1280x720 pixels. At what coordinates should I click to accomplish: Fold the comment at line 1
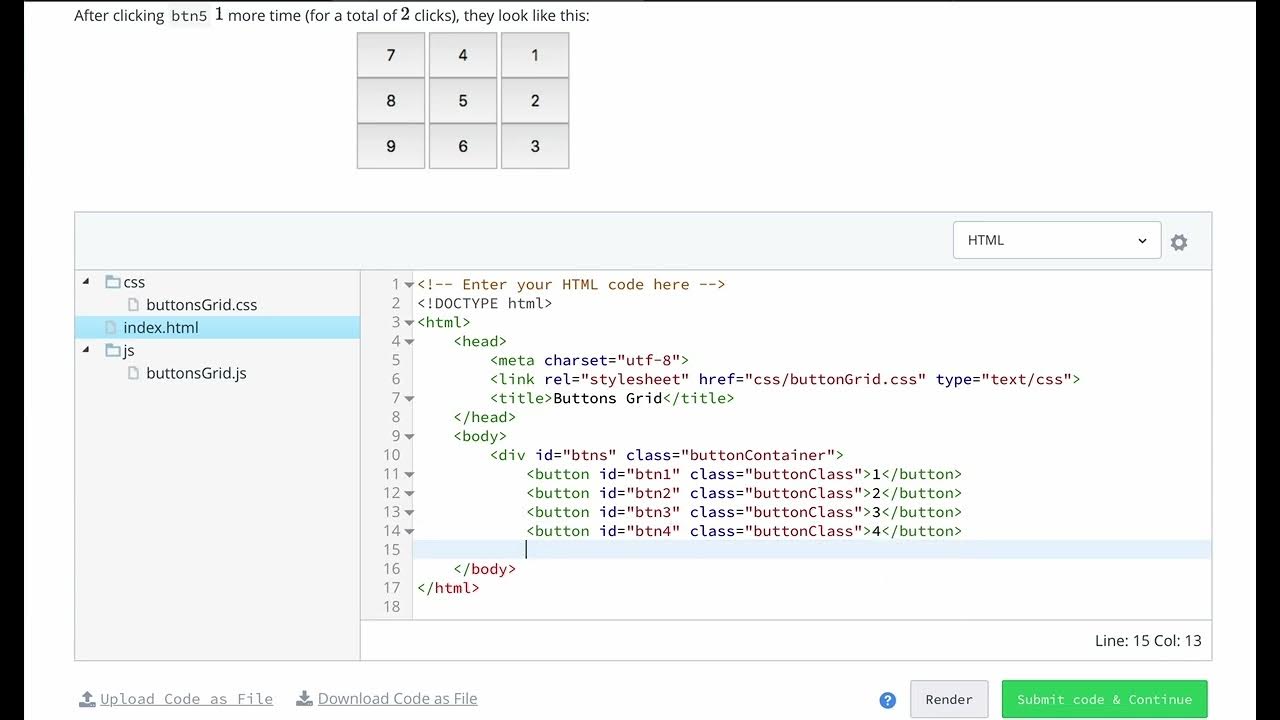409,285
